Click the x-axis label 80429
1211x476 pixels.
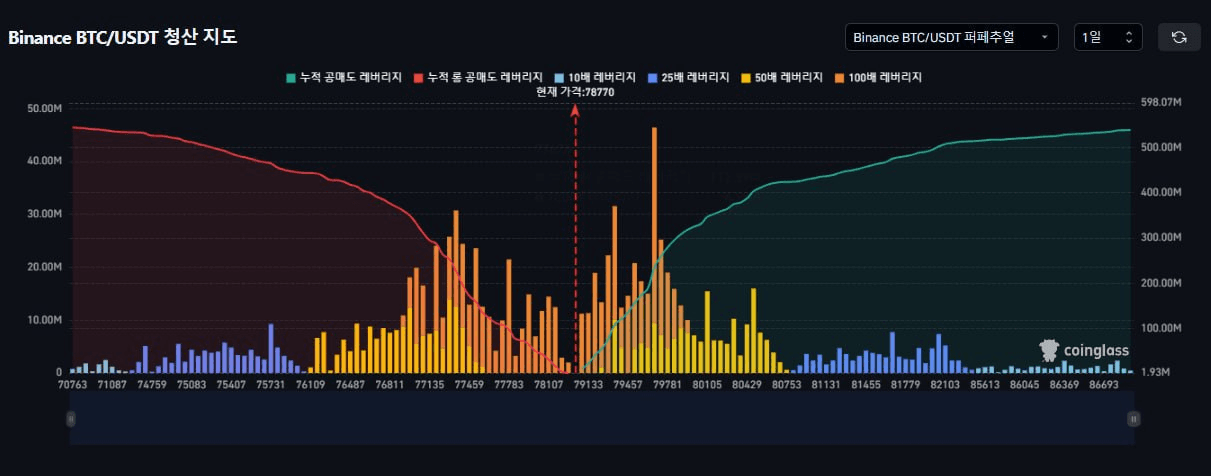point(745,384)
